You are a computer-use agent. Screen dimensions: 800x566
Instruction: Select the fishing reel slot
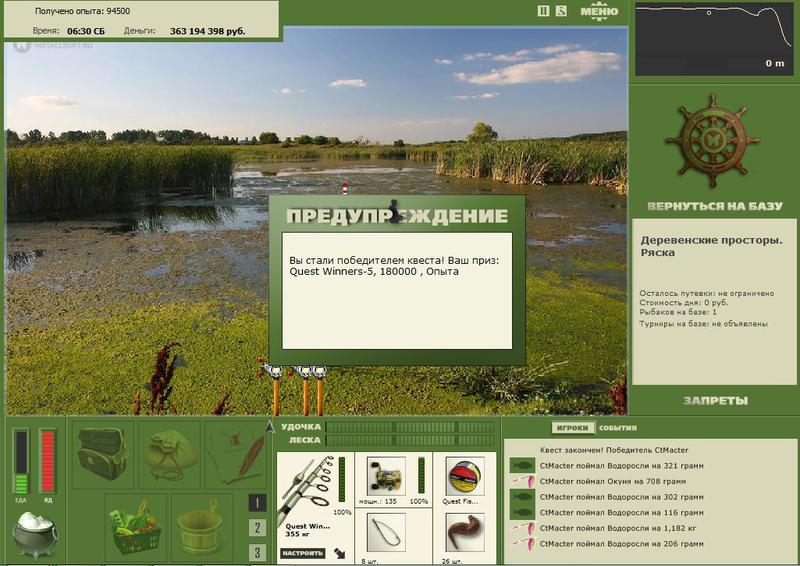point(386,476)
